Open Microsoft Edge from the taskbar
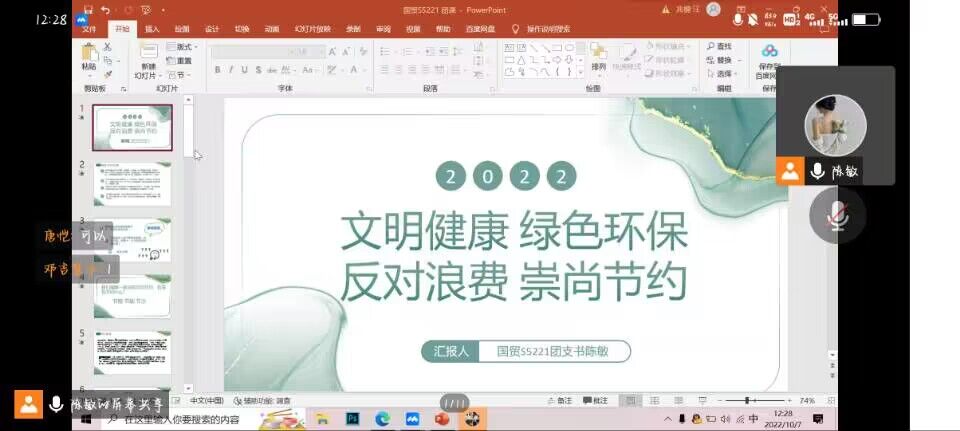This screenshot has height=431, width=960. click(382, 419)
